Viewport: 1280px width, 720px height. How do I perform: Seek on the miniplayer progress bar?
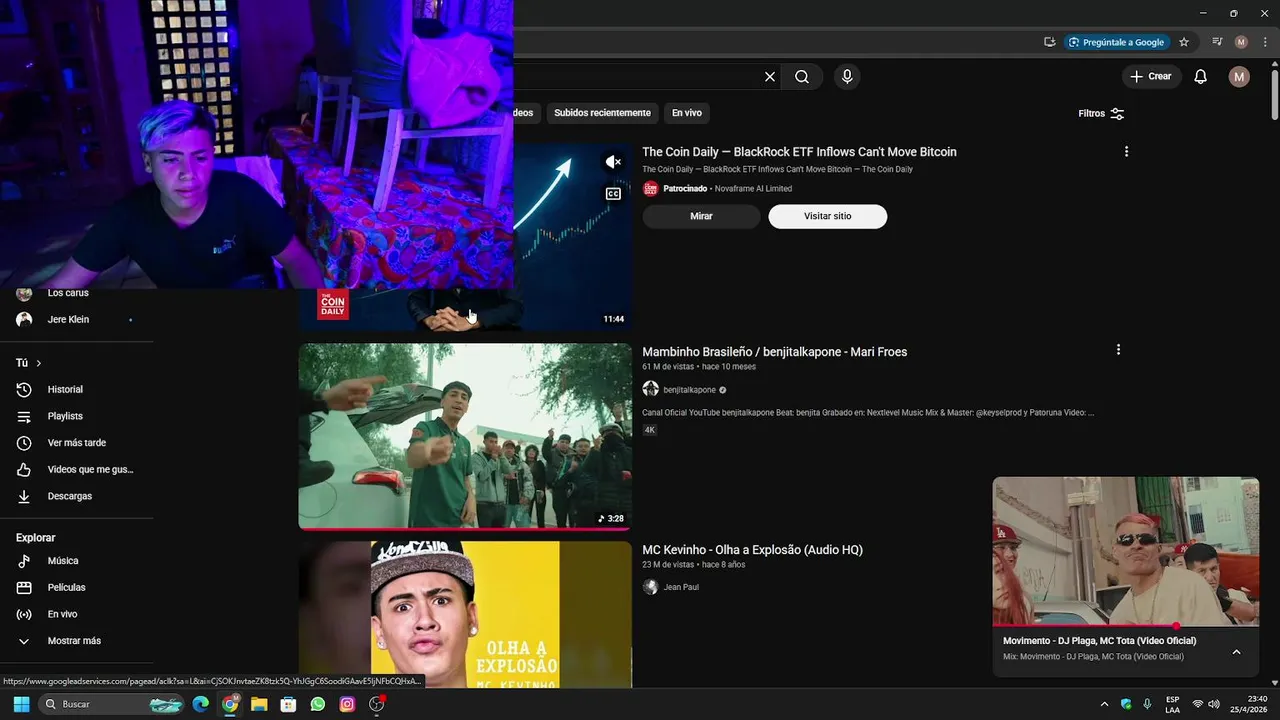pos(1125,626)
